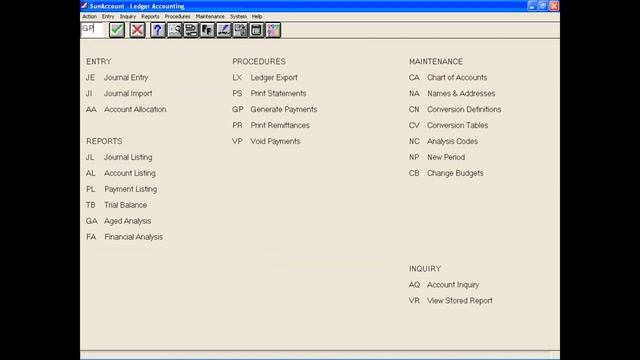Click the SunAccount title bar app icon
640x360 pixels.
tap(84, 6)
